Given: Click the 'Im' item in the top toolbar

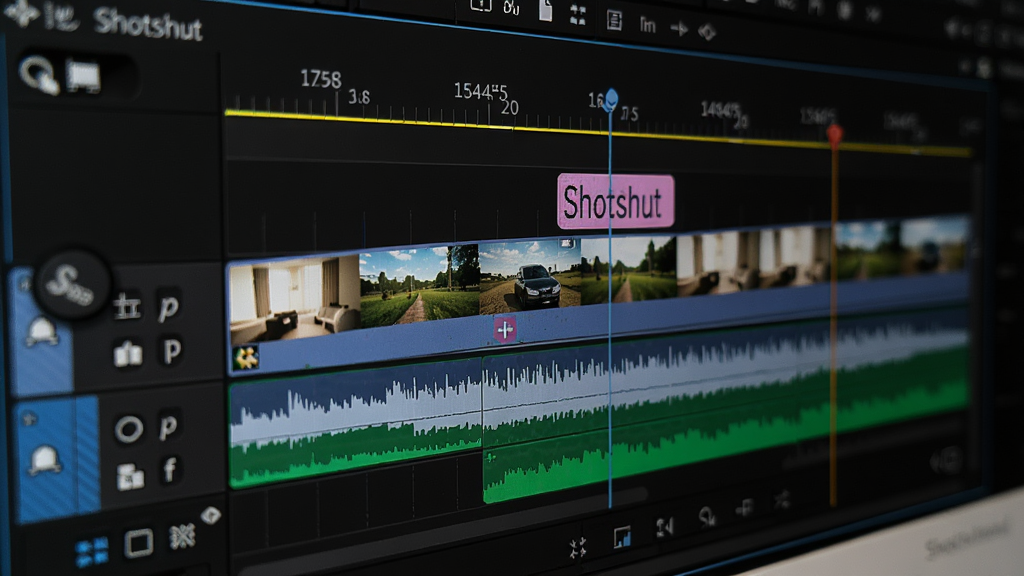Looking at the screenshot, I should (647, 25).
